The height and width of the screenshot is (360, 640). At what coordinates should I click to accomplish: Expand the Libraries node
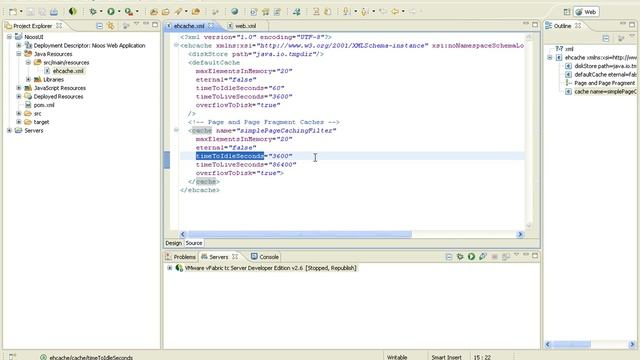(28, 80)
